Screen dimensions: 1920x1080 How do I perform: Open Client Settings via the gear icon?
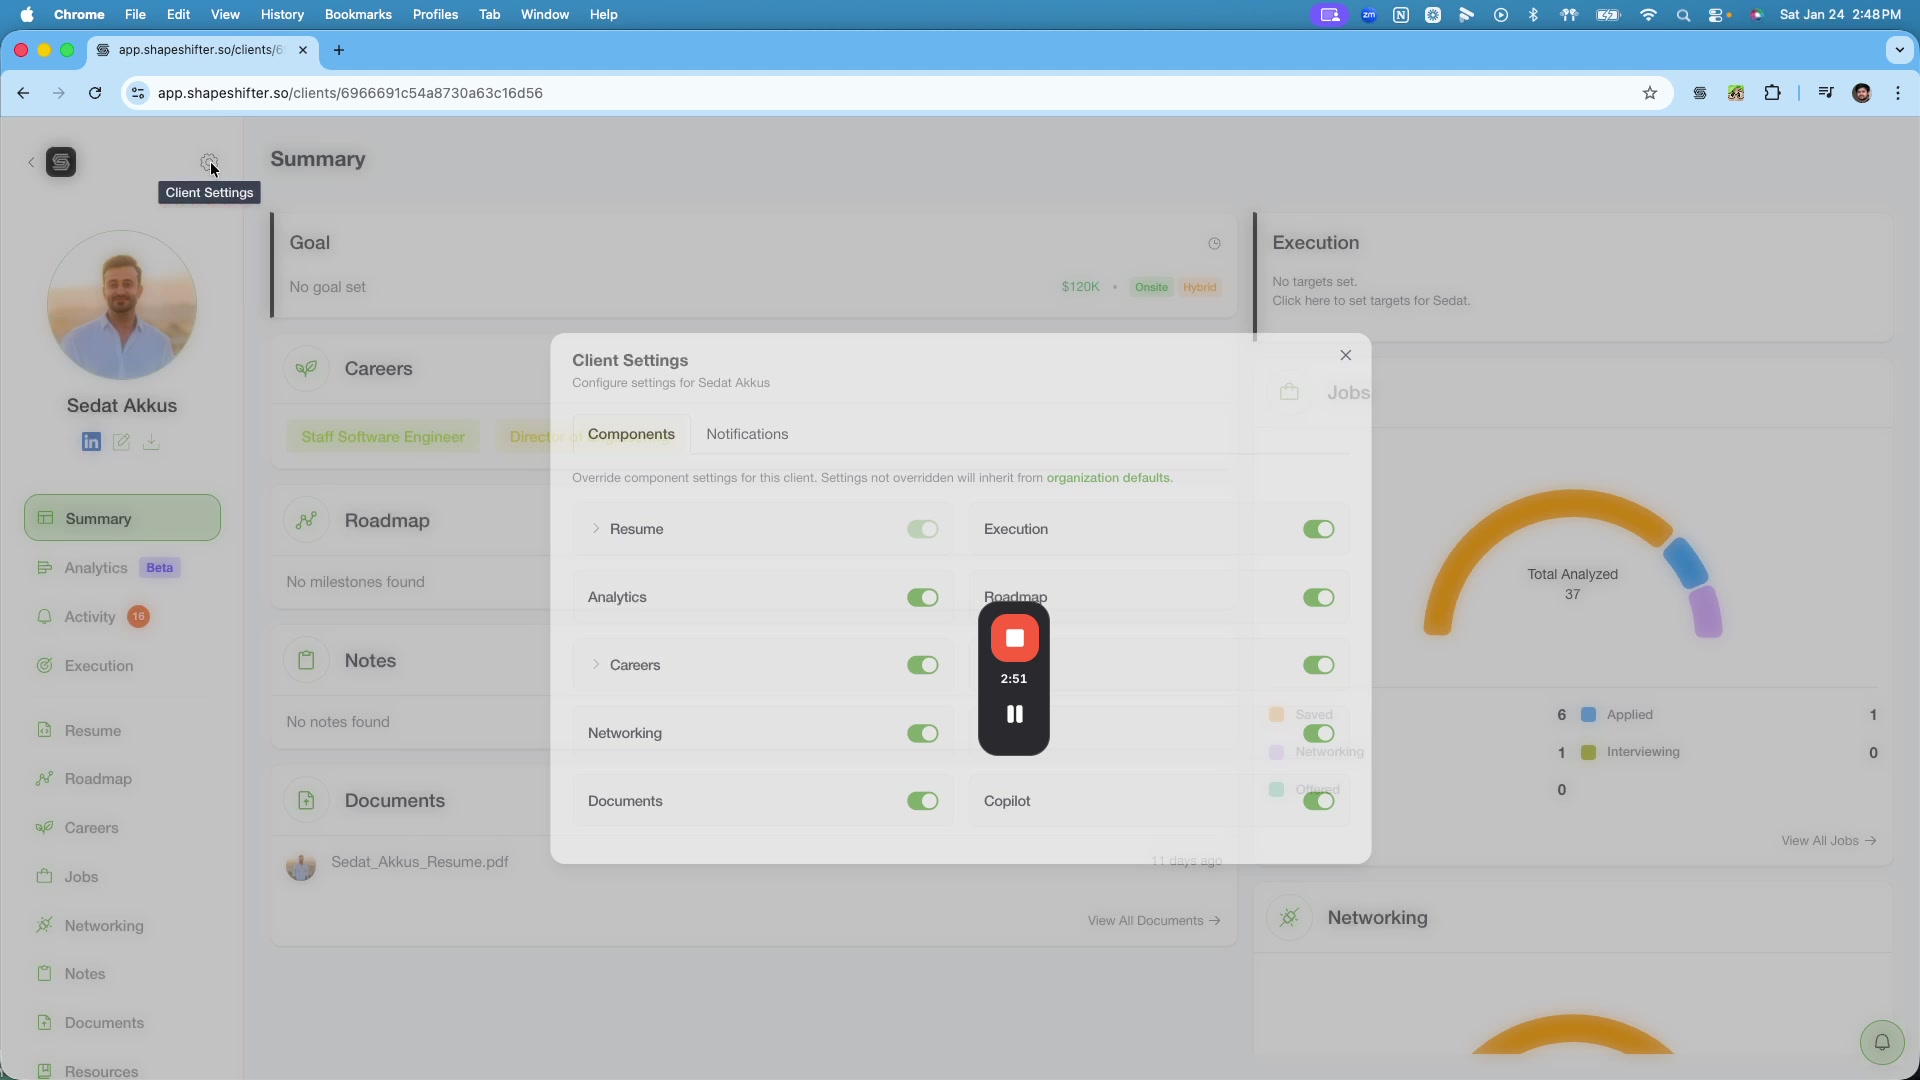(x=209, y=162)
